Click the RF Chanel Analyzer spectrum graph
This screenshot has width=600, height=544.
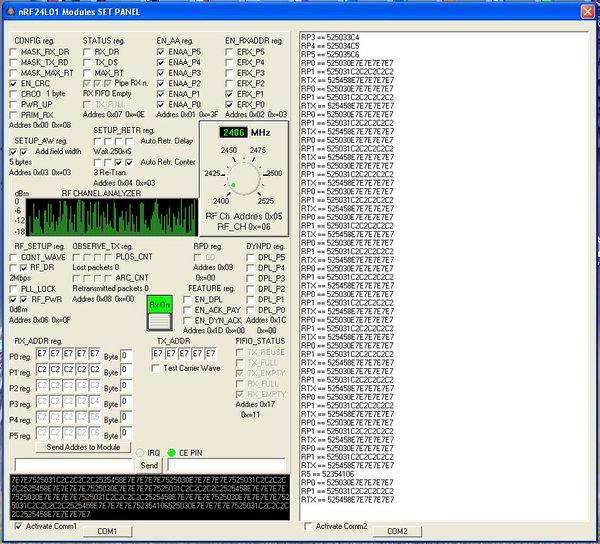pos(112,217)
